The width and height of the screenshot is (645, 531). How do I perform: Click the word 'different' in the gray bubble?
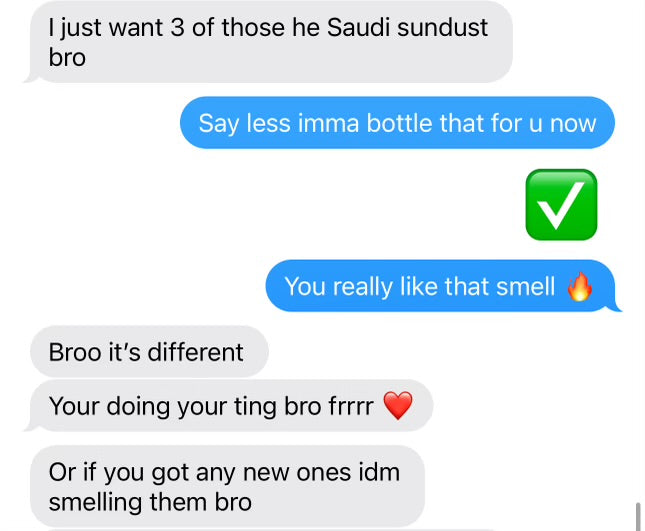pyautogui.click(x=195, y=352)
